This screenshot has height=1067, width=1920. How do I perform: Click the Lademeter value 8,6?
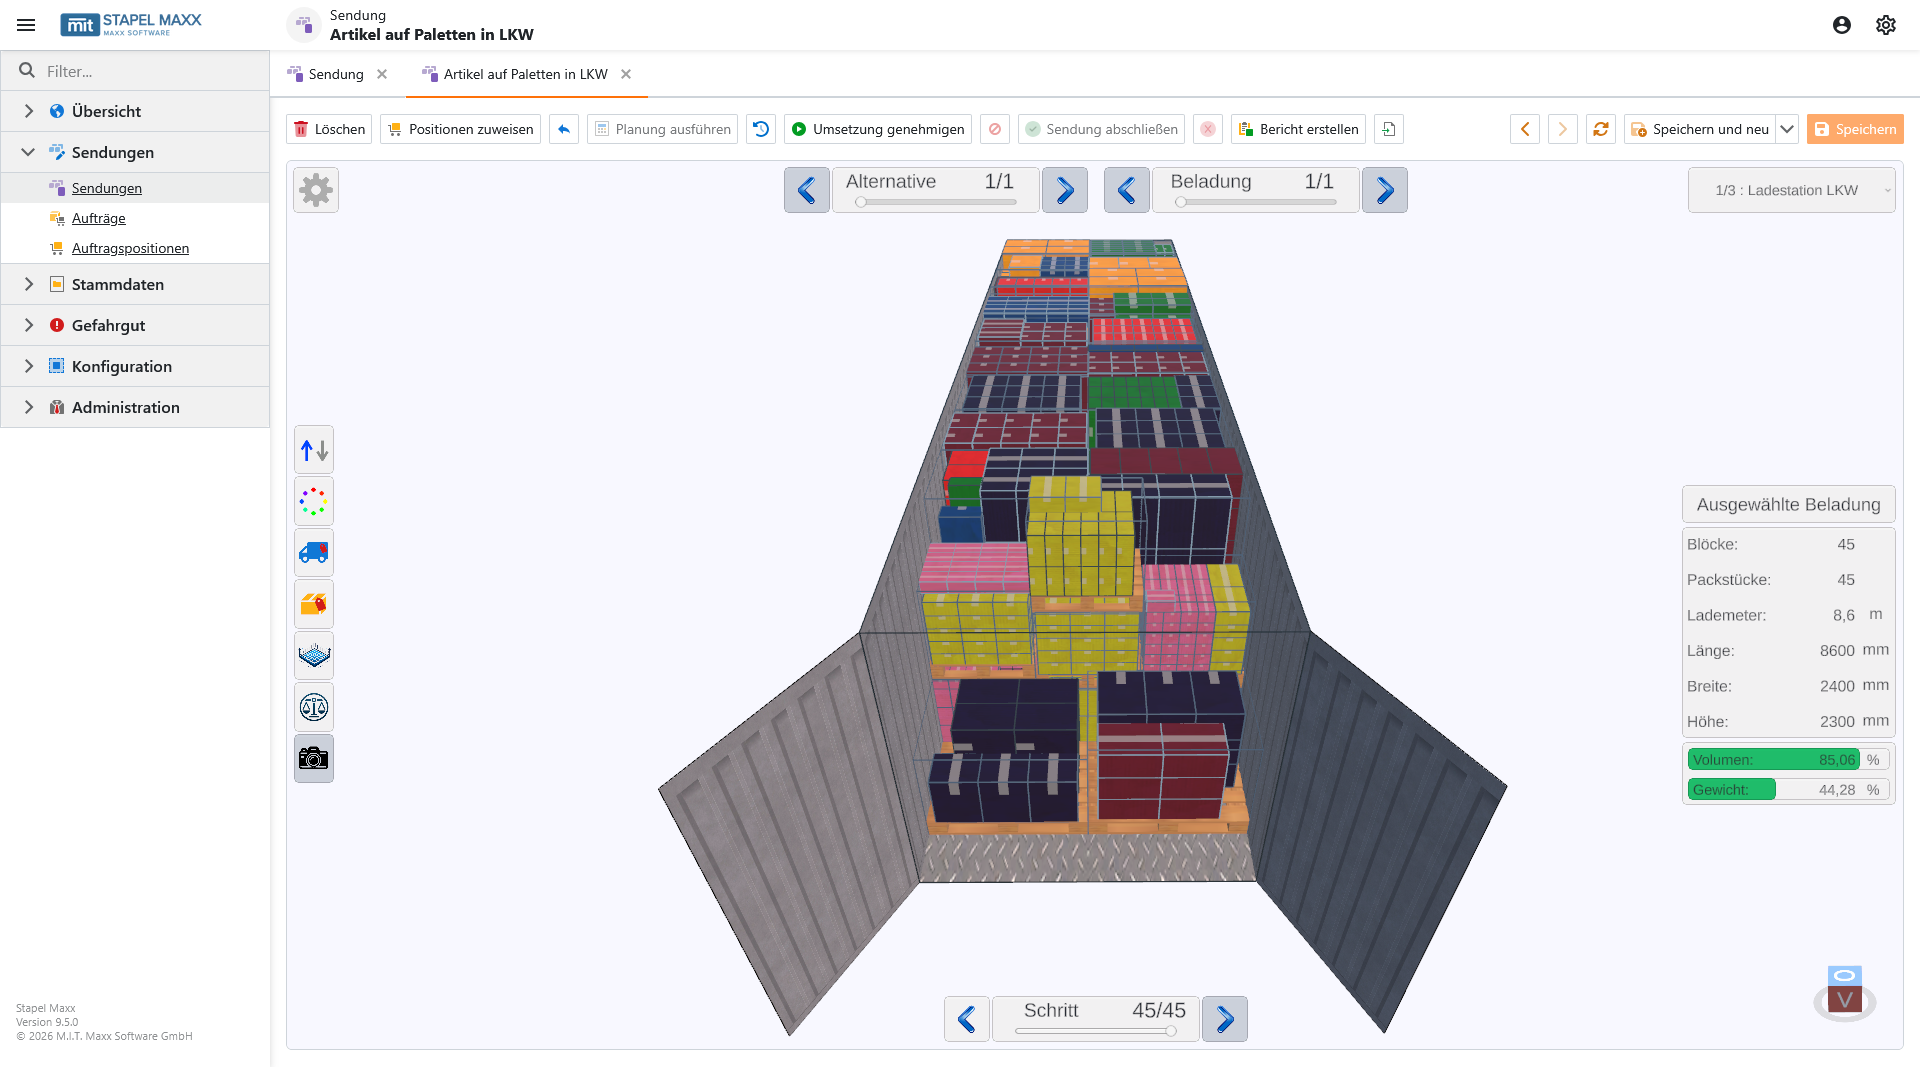[x=1844, y=615]
